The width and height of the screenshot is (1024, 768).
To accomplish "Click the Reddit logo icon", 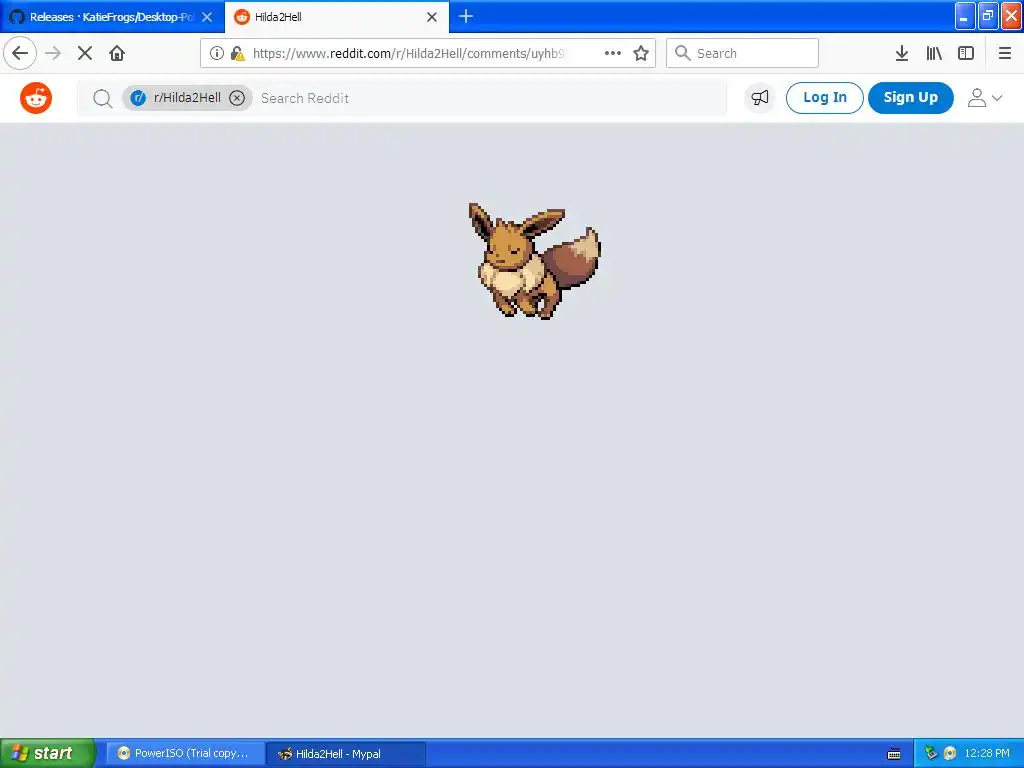I will (36, 98).
